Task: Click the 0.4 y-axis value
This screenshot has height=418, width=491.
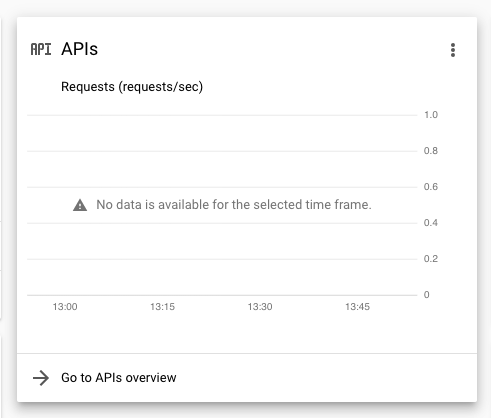Action: pyautogui.click(x=431, y=223)
